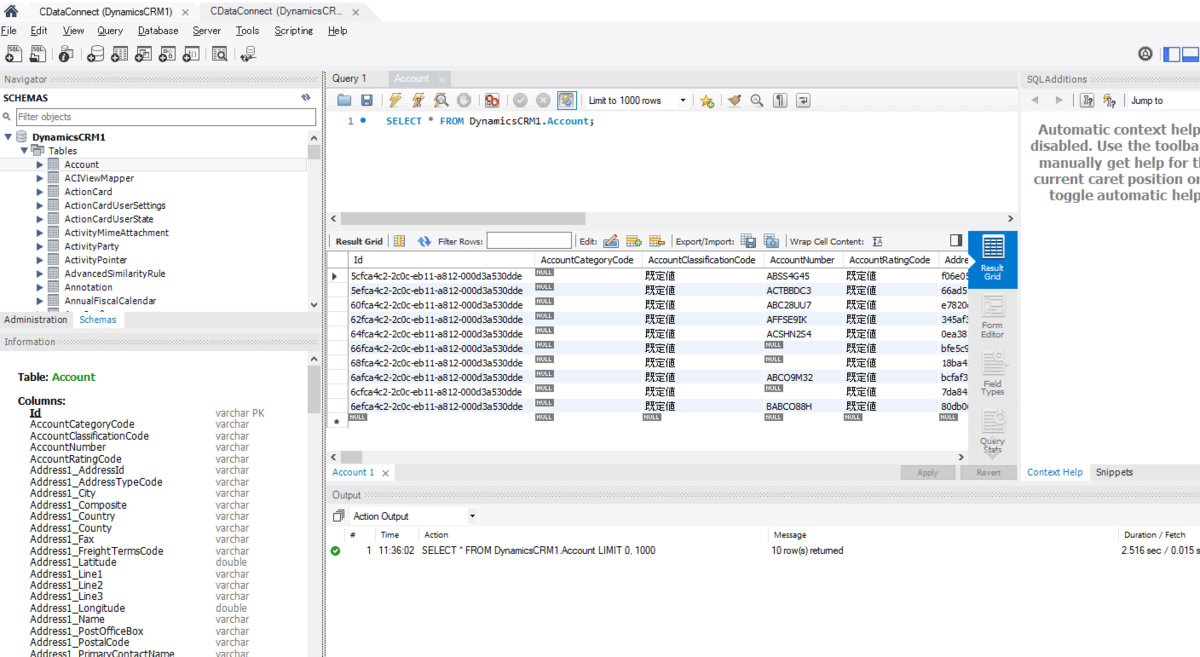
Task: Expand the ACIViewMapper table
Action: (40, 178)
